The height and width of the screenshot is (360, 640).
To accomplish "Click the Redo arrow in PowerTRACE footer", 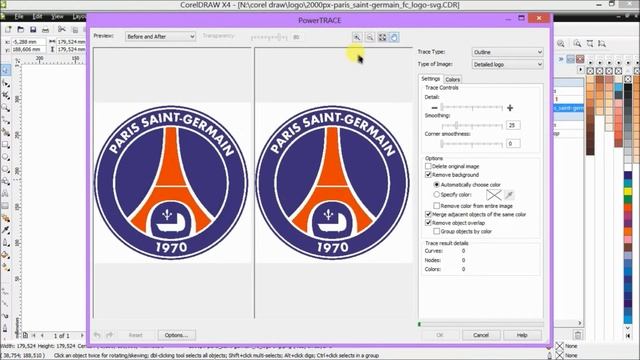I will click(109, 335).
